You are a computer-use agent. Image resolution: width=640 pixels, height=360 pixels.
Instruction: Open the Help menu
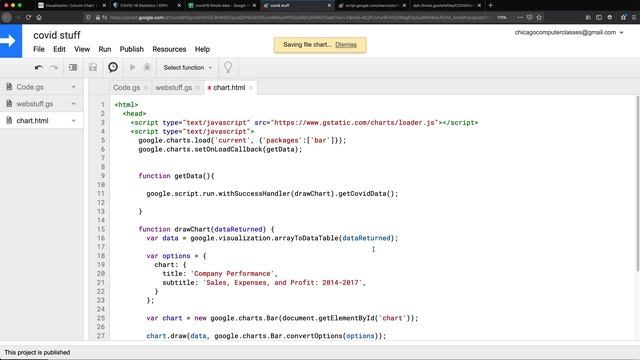202,49
